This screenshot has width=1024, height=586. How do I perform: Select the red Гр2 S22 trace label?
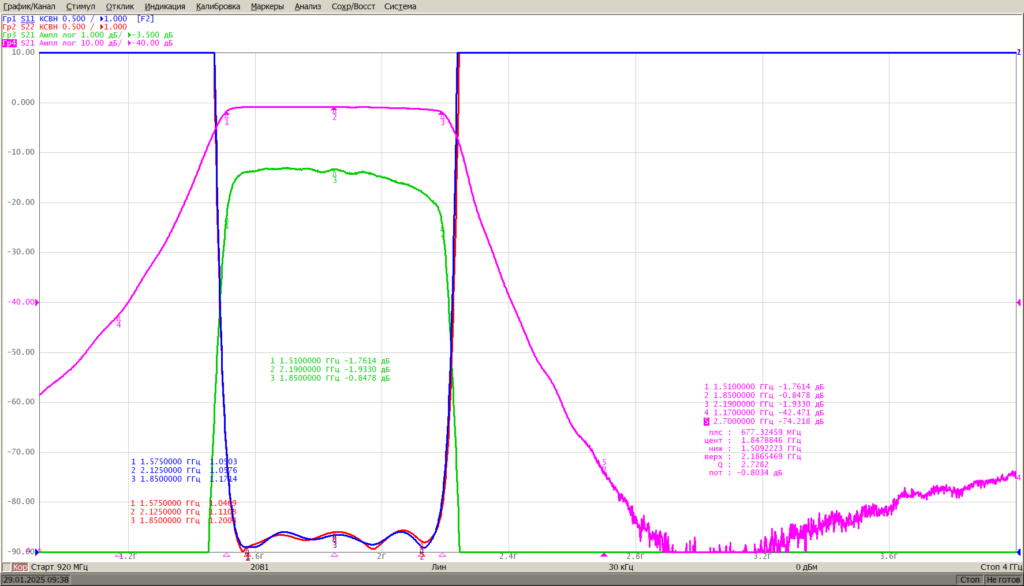[x=65, y=27]
